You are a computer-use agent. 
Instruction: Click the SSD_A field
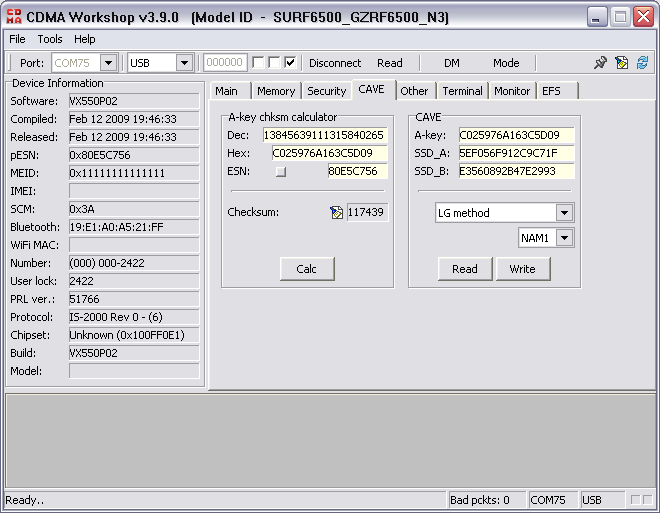516,153
